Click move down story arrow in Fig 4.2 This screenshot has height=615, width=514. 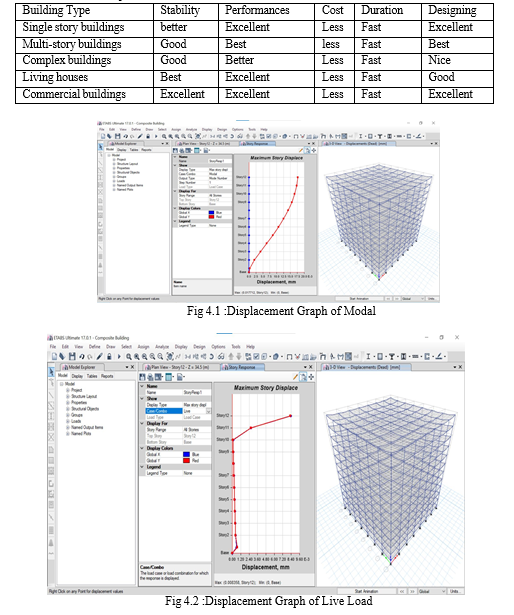point(239,357)
